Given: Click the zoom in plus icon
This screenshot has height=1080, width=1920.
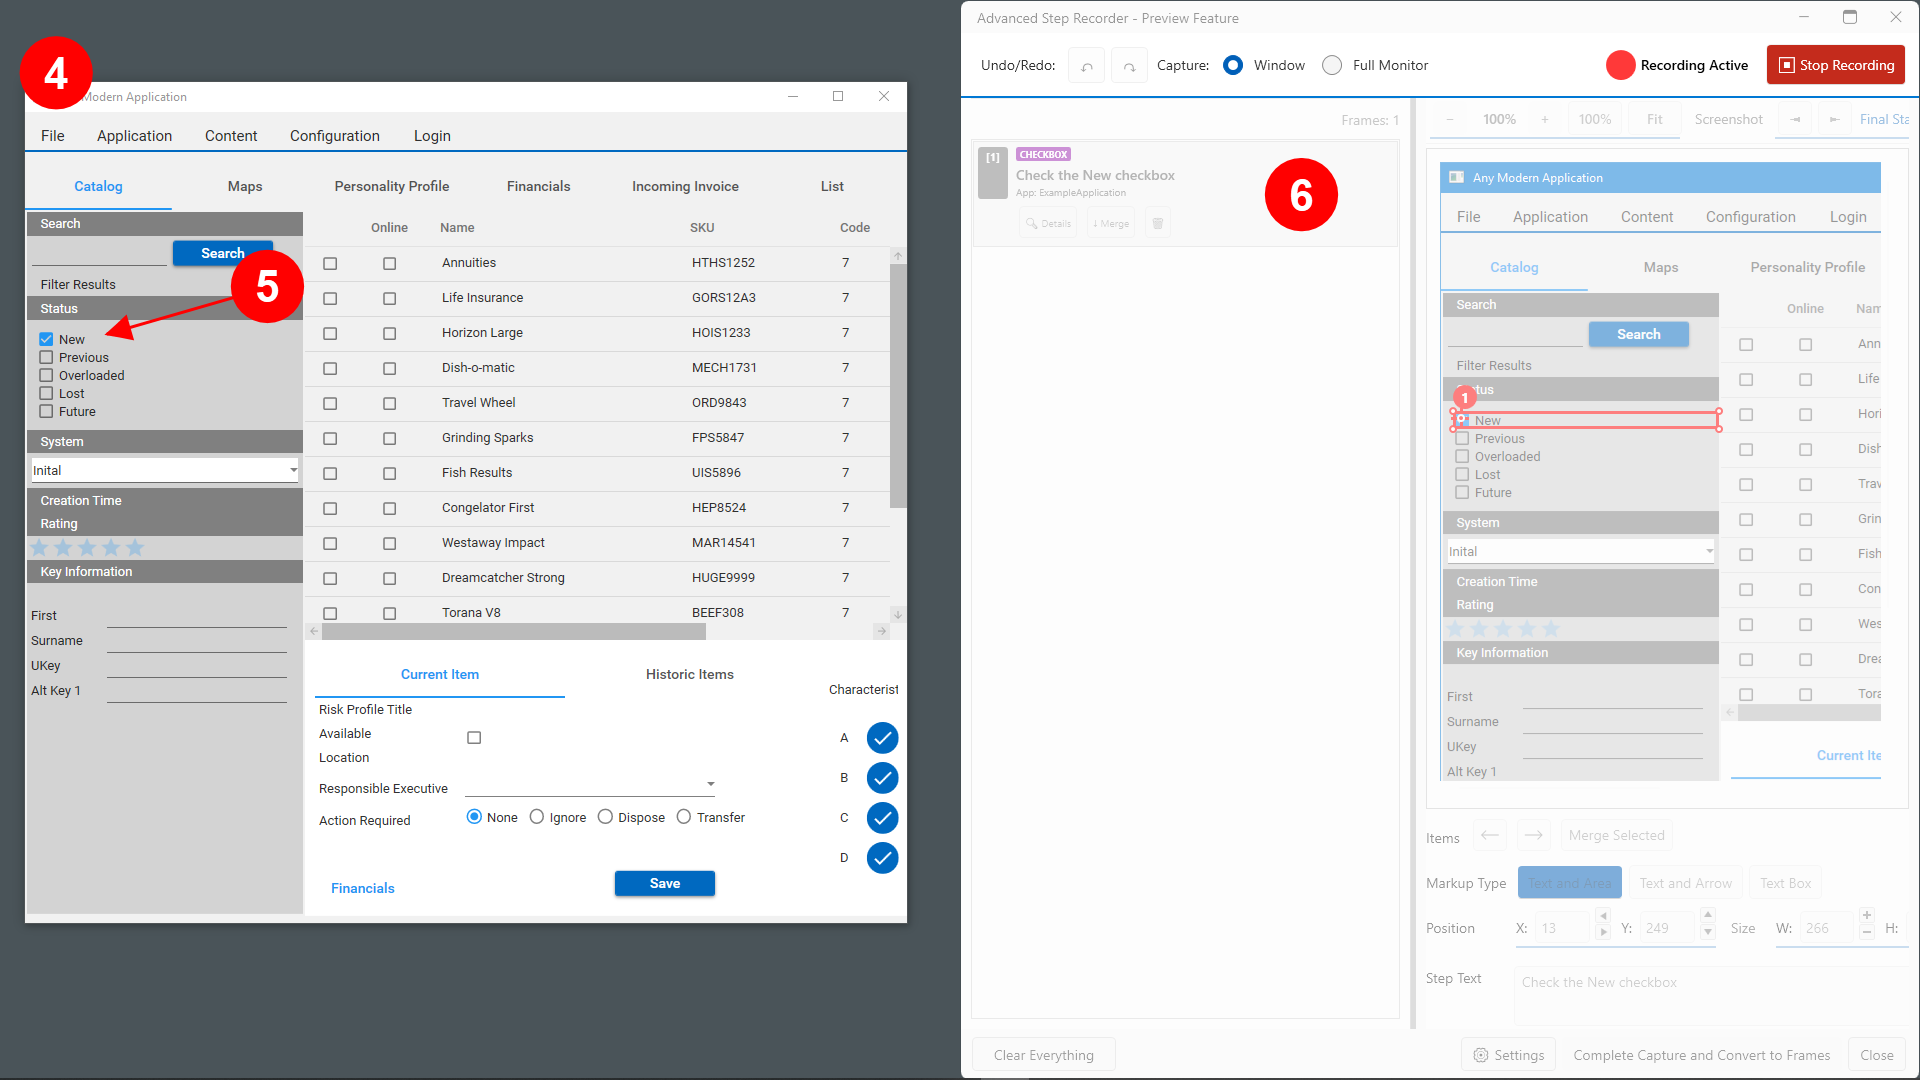Looking at the screenshot, I should tap(1545, 119).
